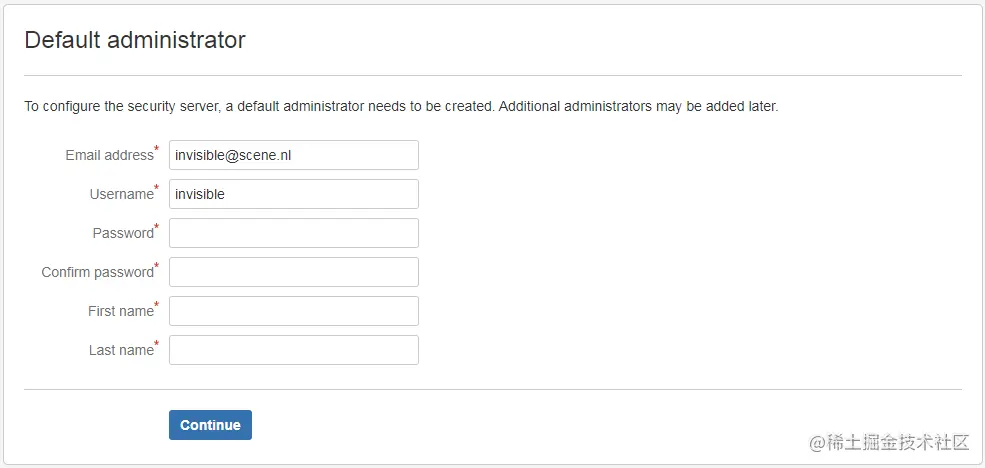This screenshot has height=468, width=985.
Task: Click the red asterisk beside Confirm password
Action: coord(157,267)
